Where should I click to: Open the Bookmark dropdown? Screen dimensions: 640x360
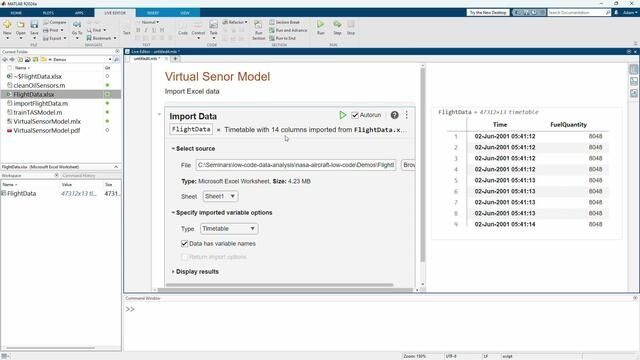point(101,38)
